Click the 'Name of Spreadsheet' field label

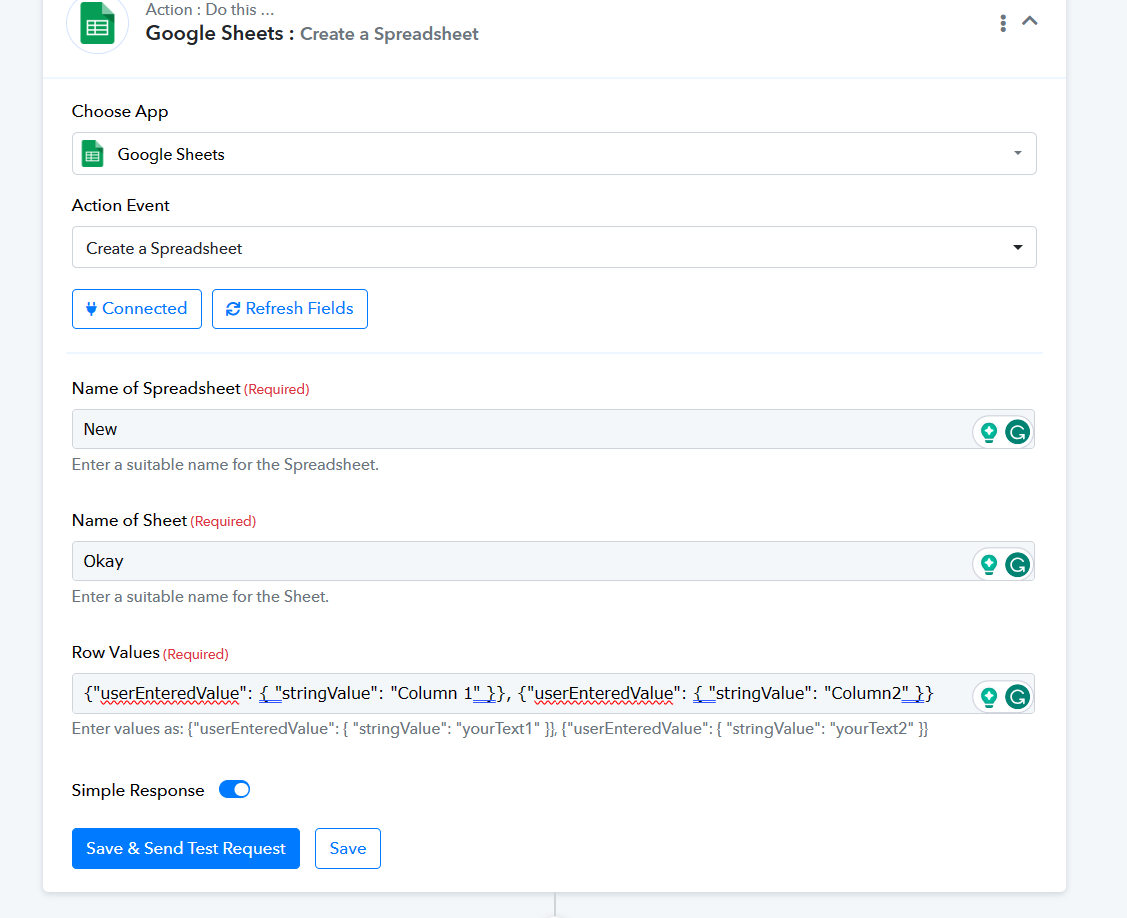(x=156, y=388)
